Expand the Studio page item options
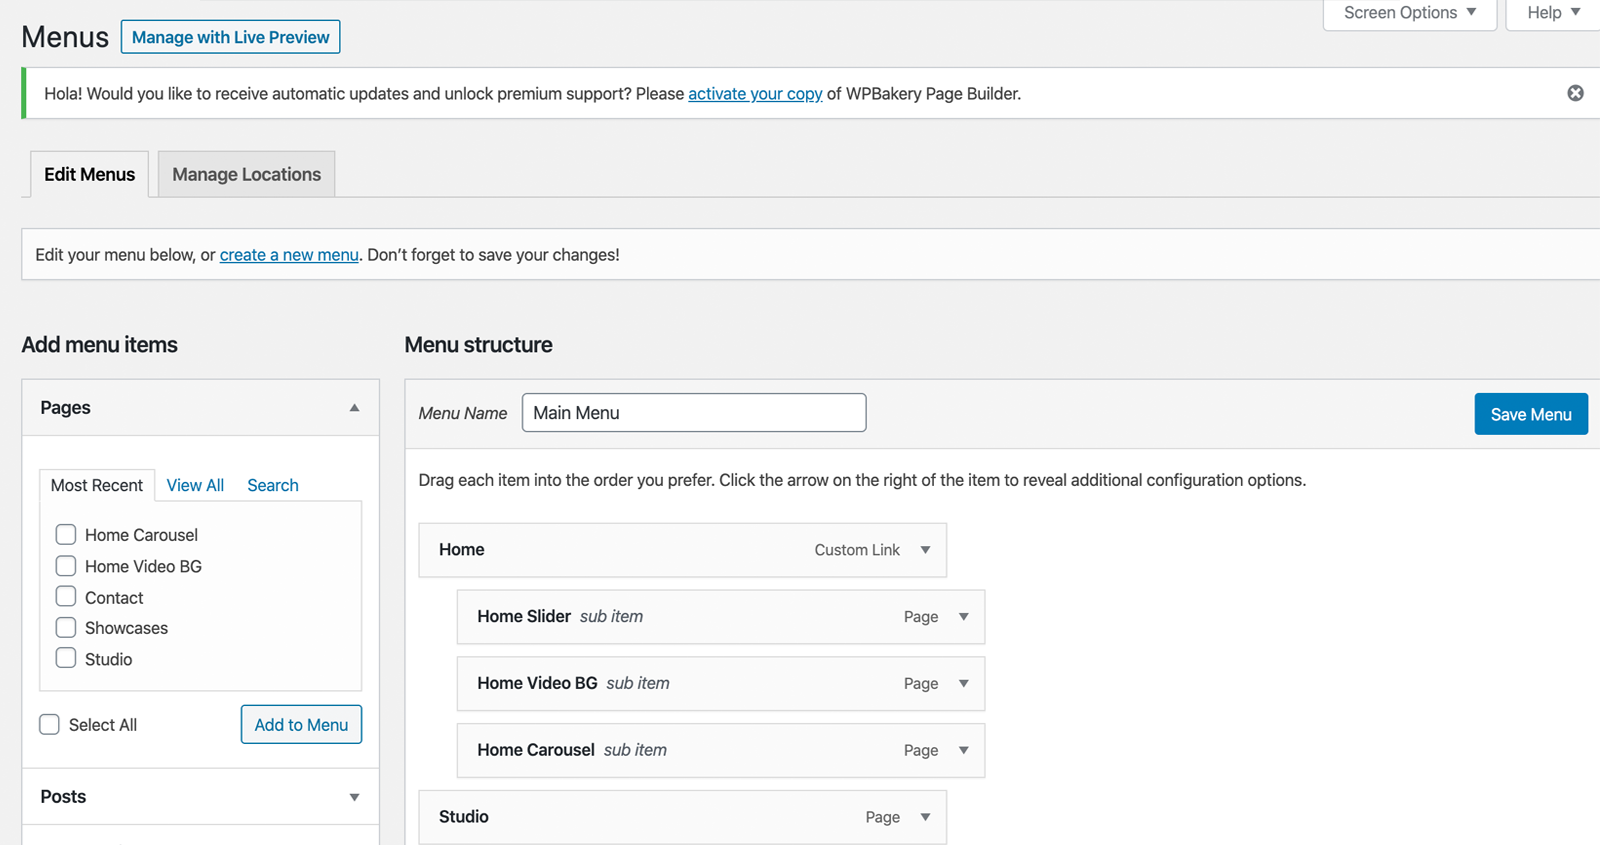1600x845 pixels. 925,817
